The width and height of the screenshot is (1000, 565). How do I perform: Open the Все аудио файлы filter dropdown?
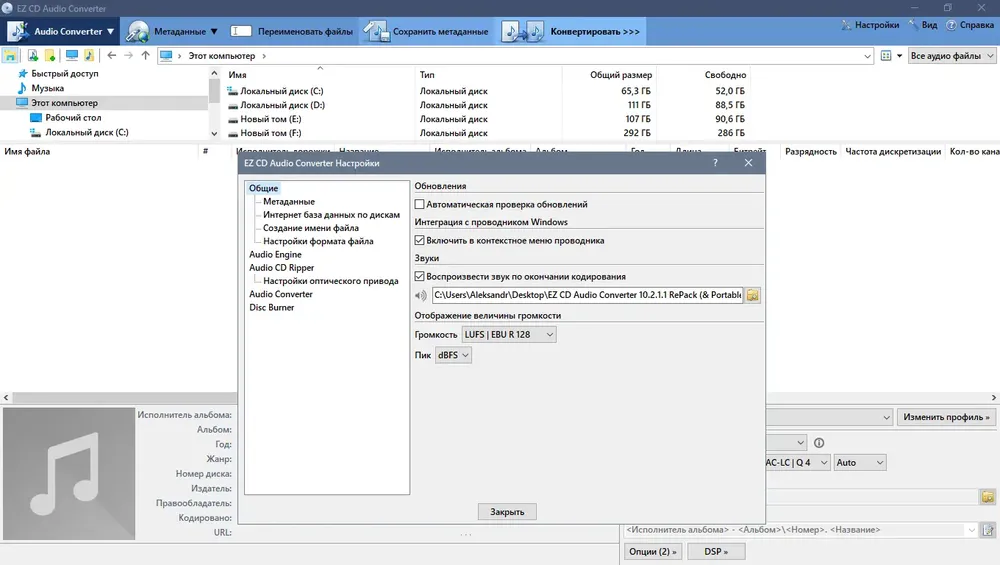(952, 56)
